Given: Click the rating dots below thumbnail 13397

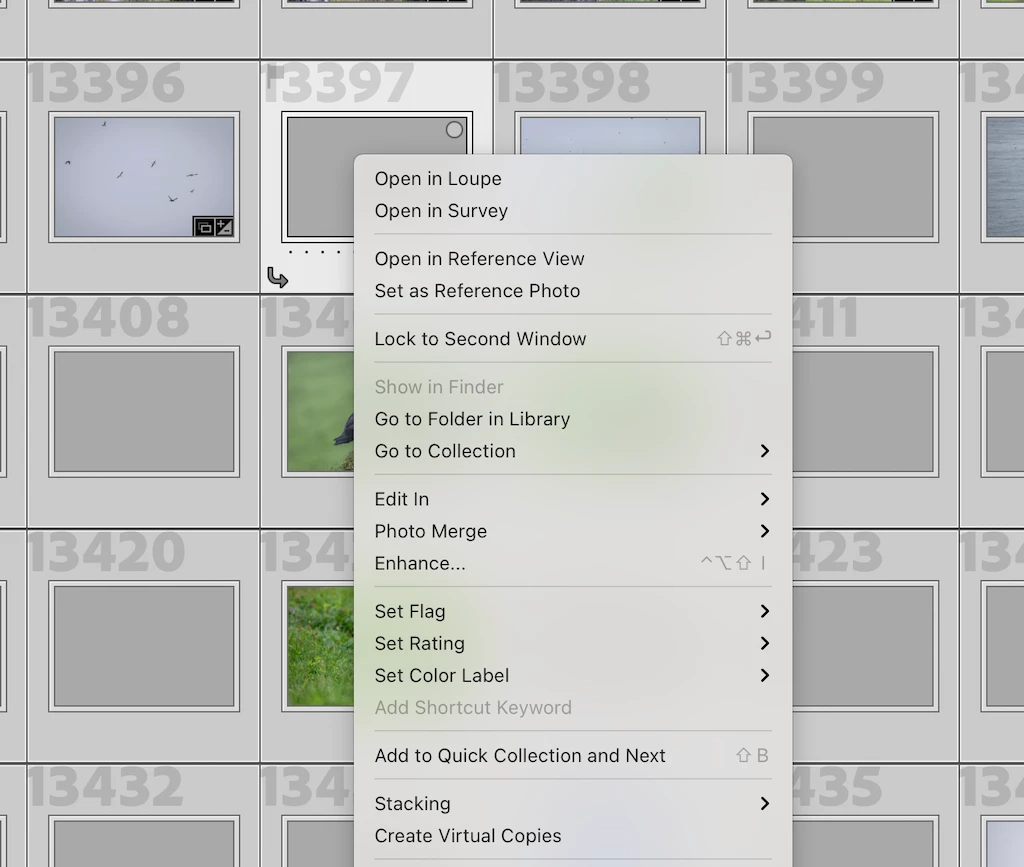Looking at the screenshot, I should [320, 252].
